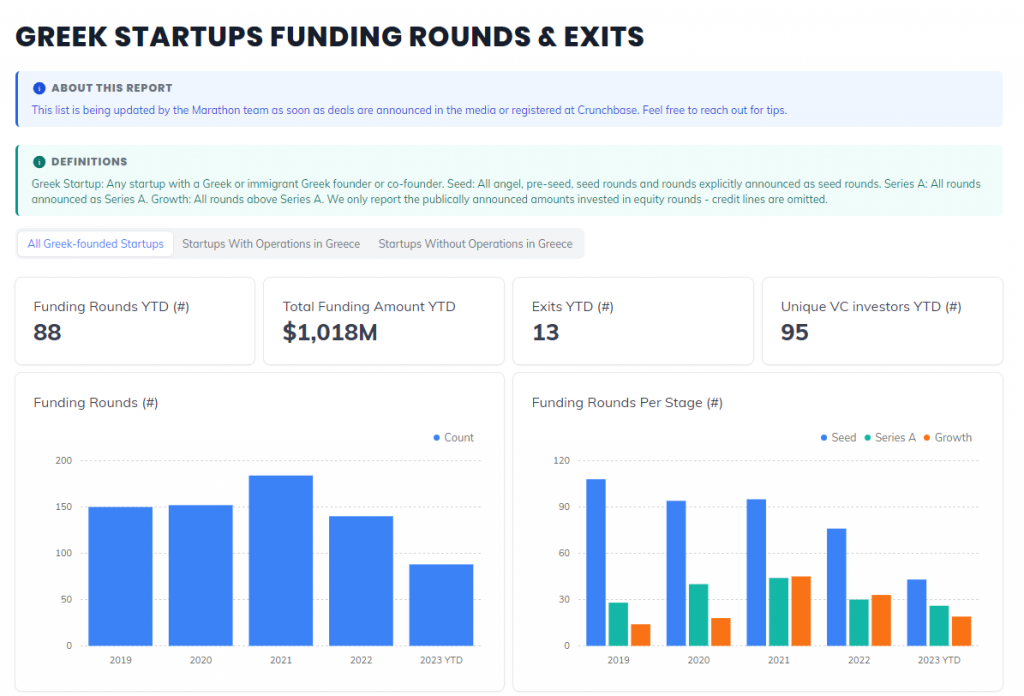The width and height of the screenshot is (1024, 696).
Task: Click the Total Funding Amount YTD card
Action: [x=384, y=321]
